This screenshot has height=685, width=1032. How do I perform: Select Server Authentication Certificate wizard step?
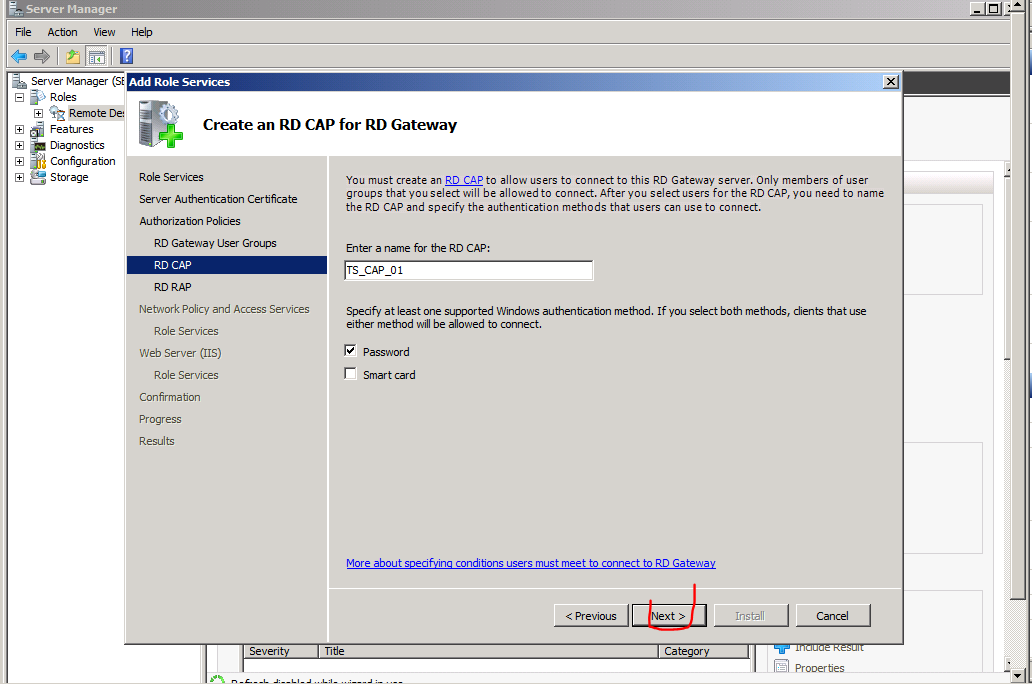pos(218,199)
